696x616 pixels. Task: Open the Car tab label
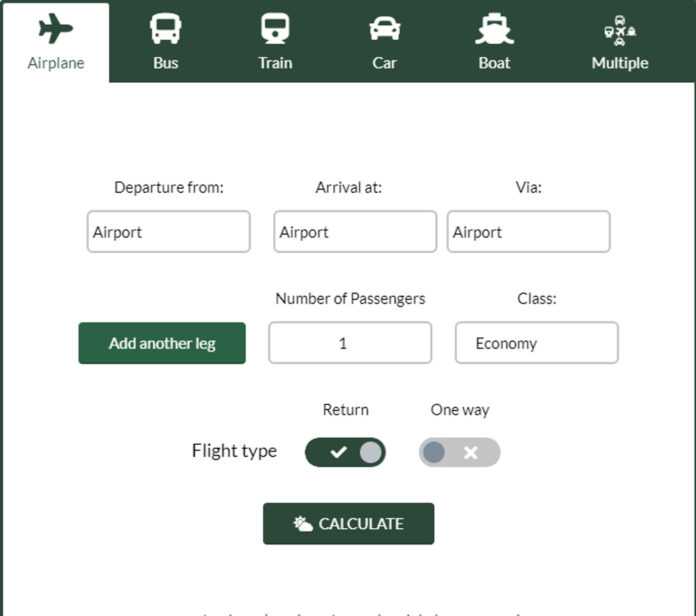point(384,63)
